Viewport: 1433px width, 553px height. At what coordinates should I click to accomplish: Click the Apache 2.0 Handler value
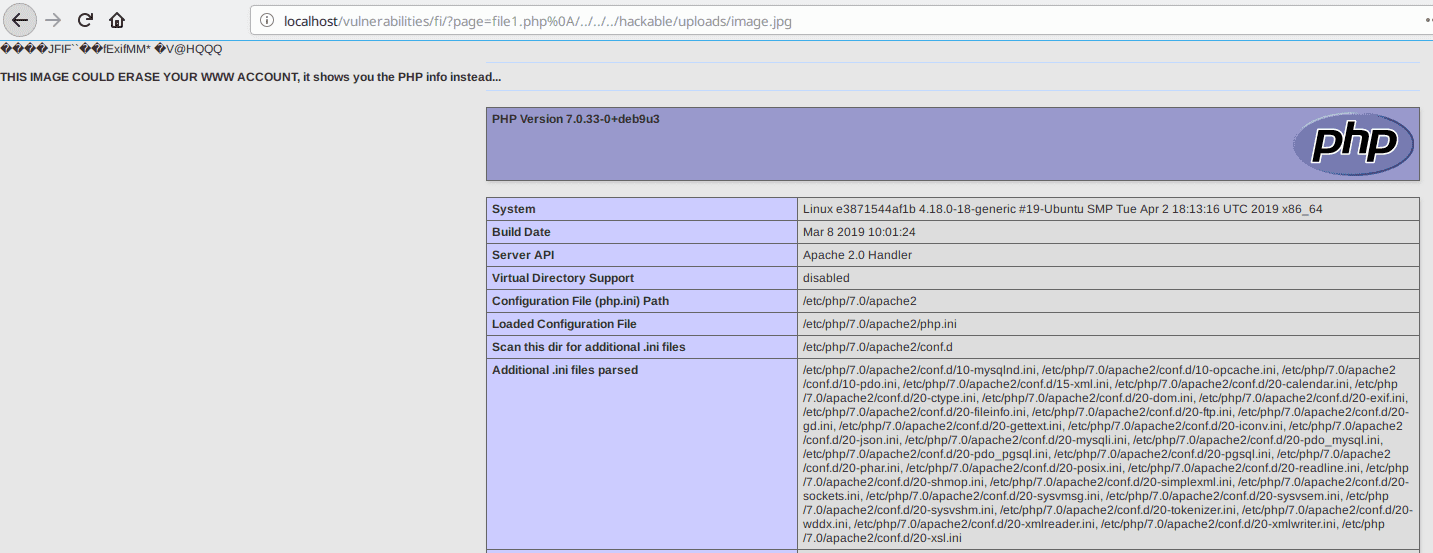point(857,255)
